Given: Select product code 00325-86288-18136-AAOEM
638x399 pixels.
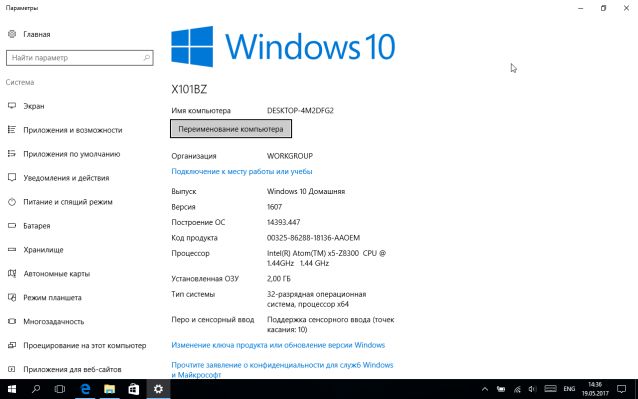Looking at the screenshot, I should click(x=313, y=238).
